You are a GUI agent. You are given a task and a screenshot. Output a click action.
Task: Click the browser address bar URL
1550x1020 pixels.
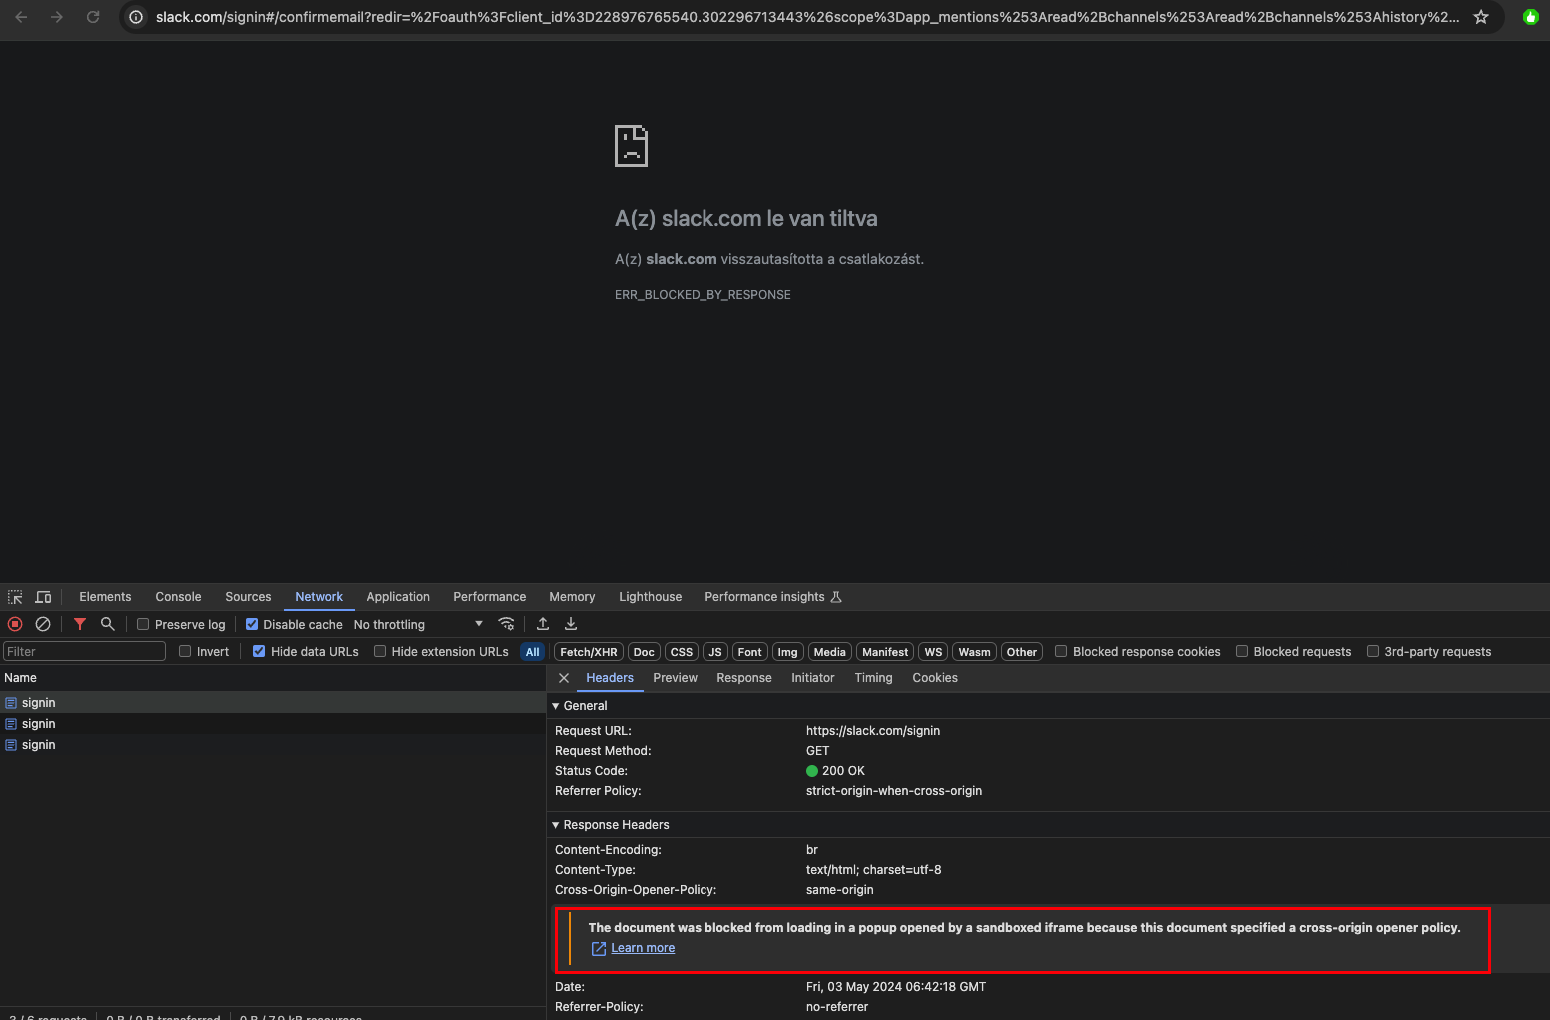tap(807, 17)
